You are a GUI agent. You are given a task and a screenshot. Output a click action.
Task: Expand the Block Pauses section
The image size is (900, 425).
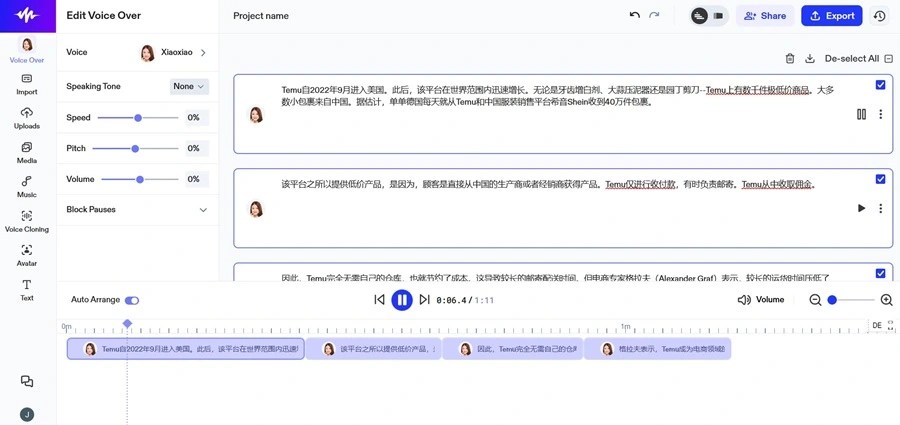coord(137,210)
